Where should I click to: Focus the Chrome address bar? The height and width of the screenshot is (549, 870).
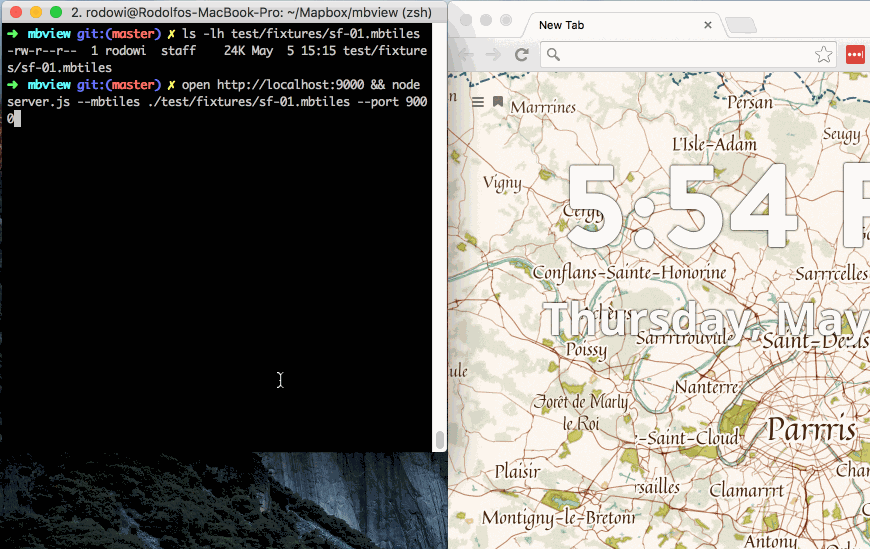(x=687, y=54)
